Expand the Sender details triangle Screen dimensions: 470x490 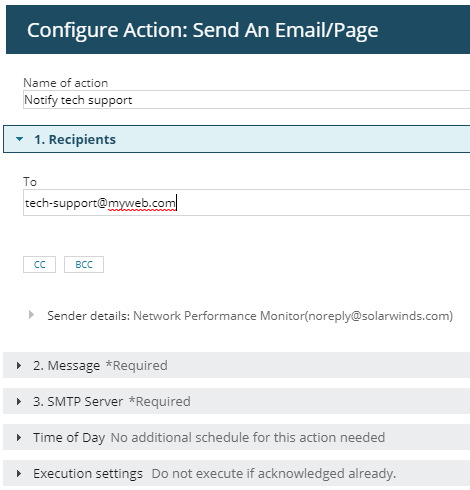31,315
